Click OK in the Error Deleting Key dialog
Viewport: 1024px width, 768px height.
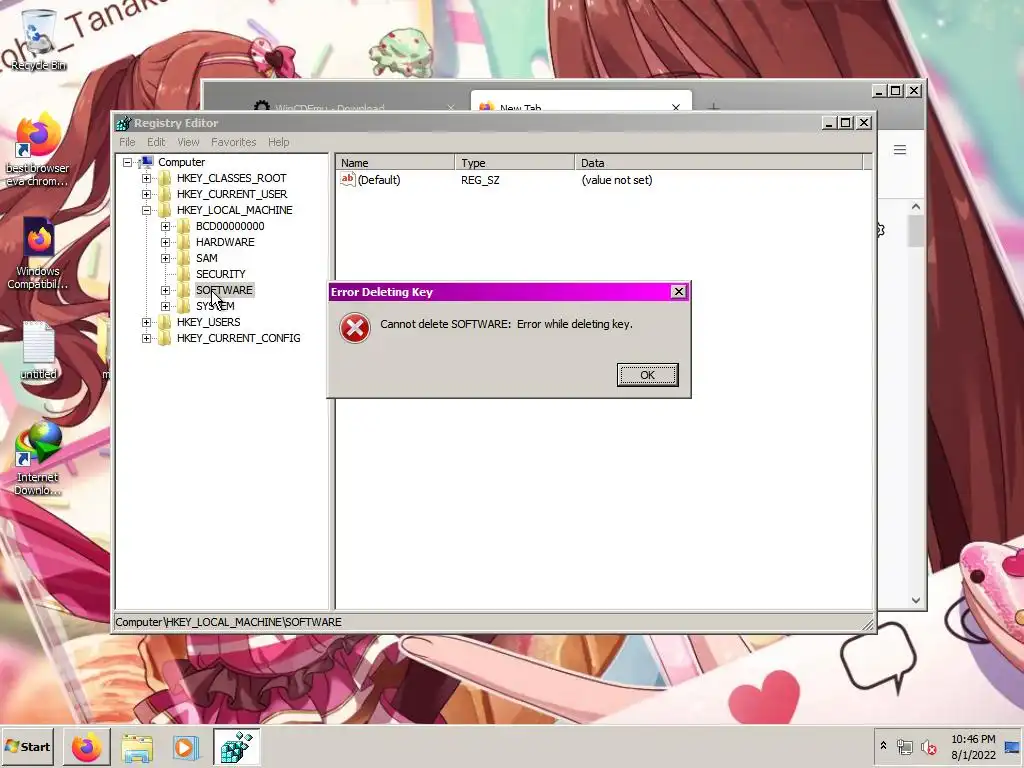(x=647, y=375)
